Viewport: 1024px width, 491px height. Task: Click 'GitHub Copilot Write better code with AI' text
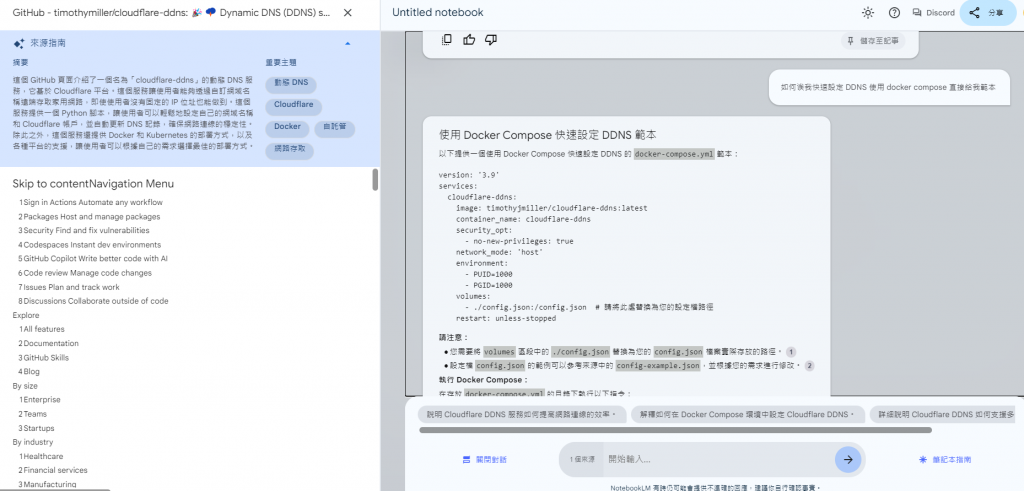tap(93, 259)
